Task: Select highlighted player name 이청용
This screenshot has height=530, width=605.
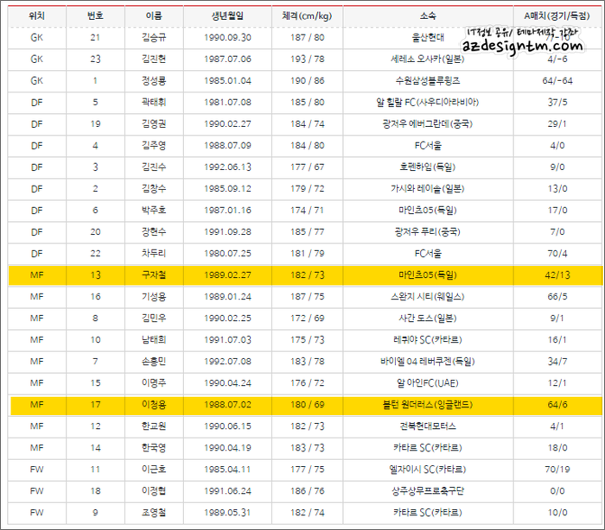Action: click(x=154, y=405)
